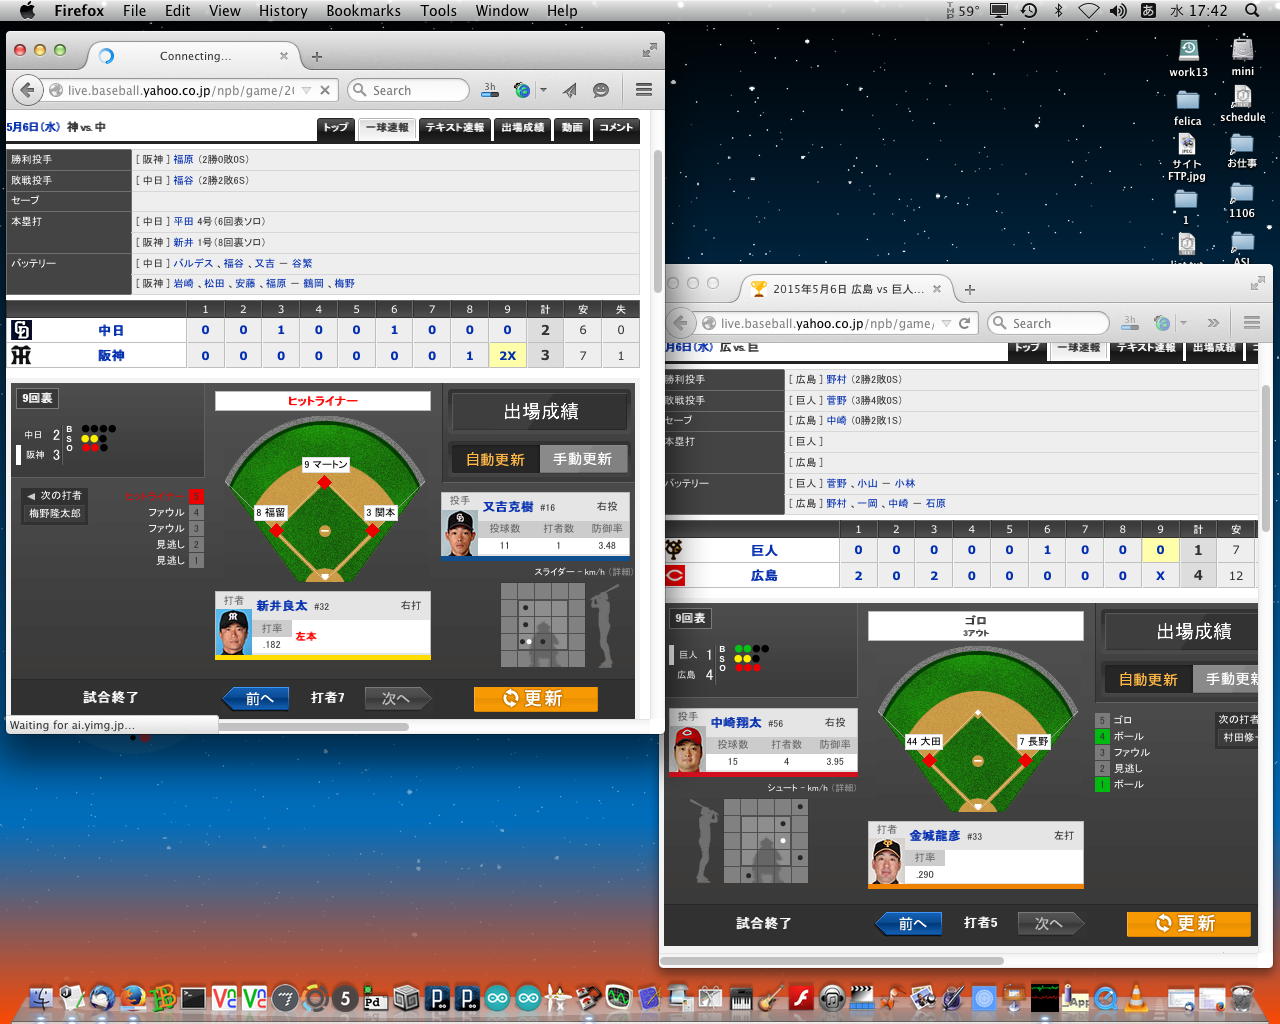Enable 自動更新 in Chunichi–Hanshin window
1280x1024 pixels.
(x=495, y=459)
